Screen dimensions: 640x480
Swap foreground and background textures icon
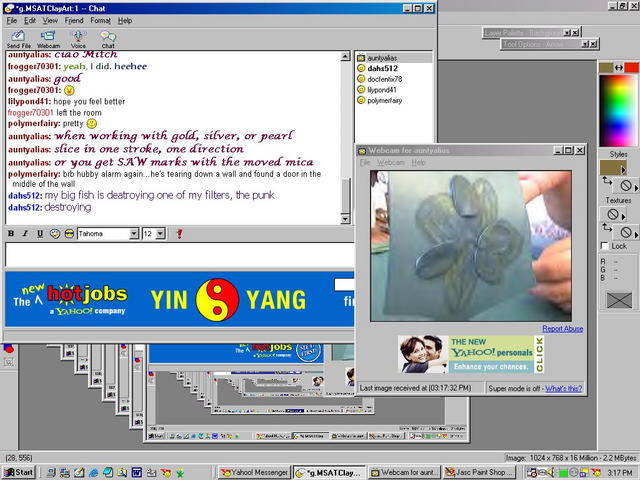click(x=607, y=227)
